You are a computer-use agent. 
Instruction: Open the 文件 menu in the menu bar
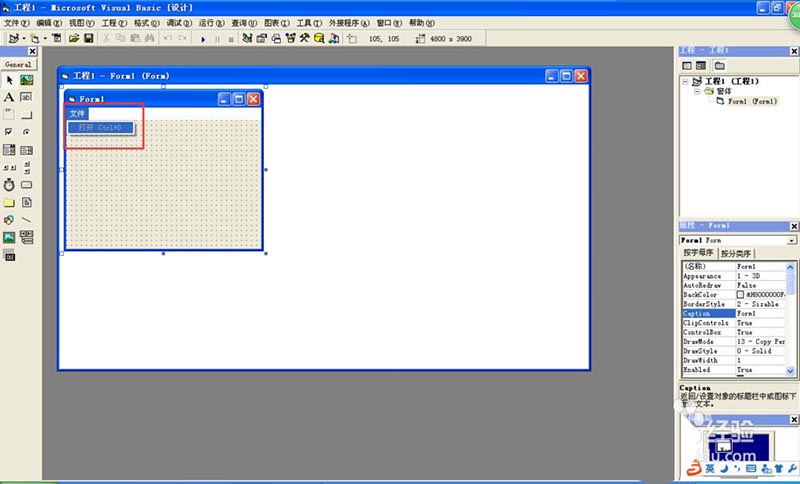pos(16,23)
